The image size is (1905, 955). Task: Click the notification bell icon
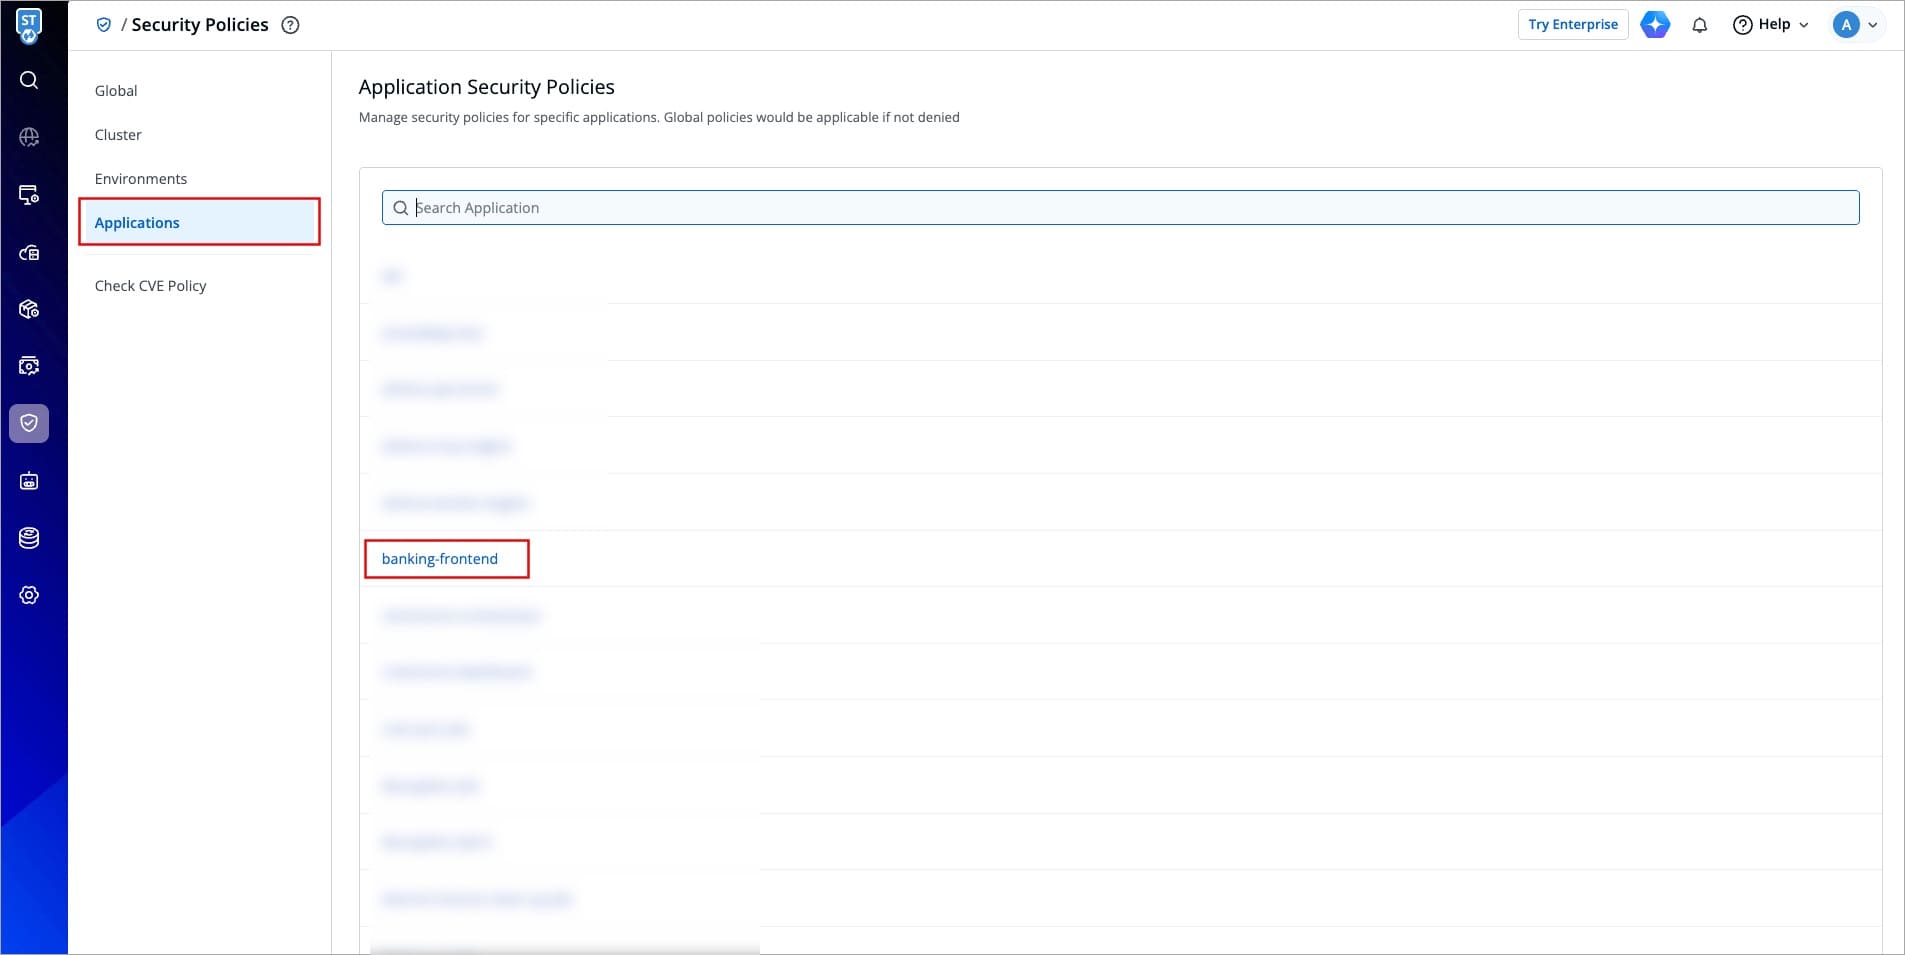[x=1699, y=25]
